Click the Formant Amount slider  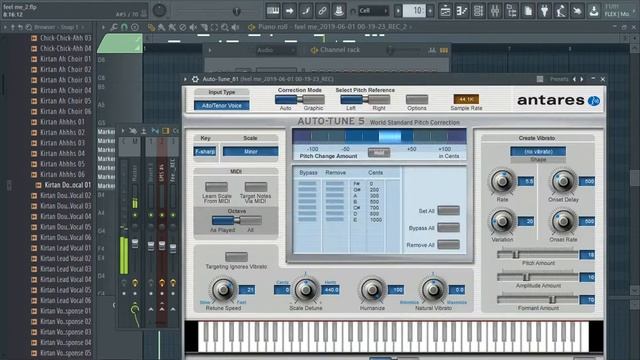point(538,300)
